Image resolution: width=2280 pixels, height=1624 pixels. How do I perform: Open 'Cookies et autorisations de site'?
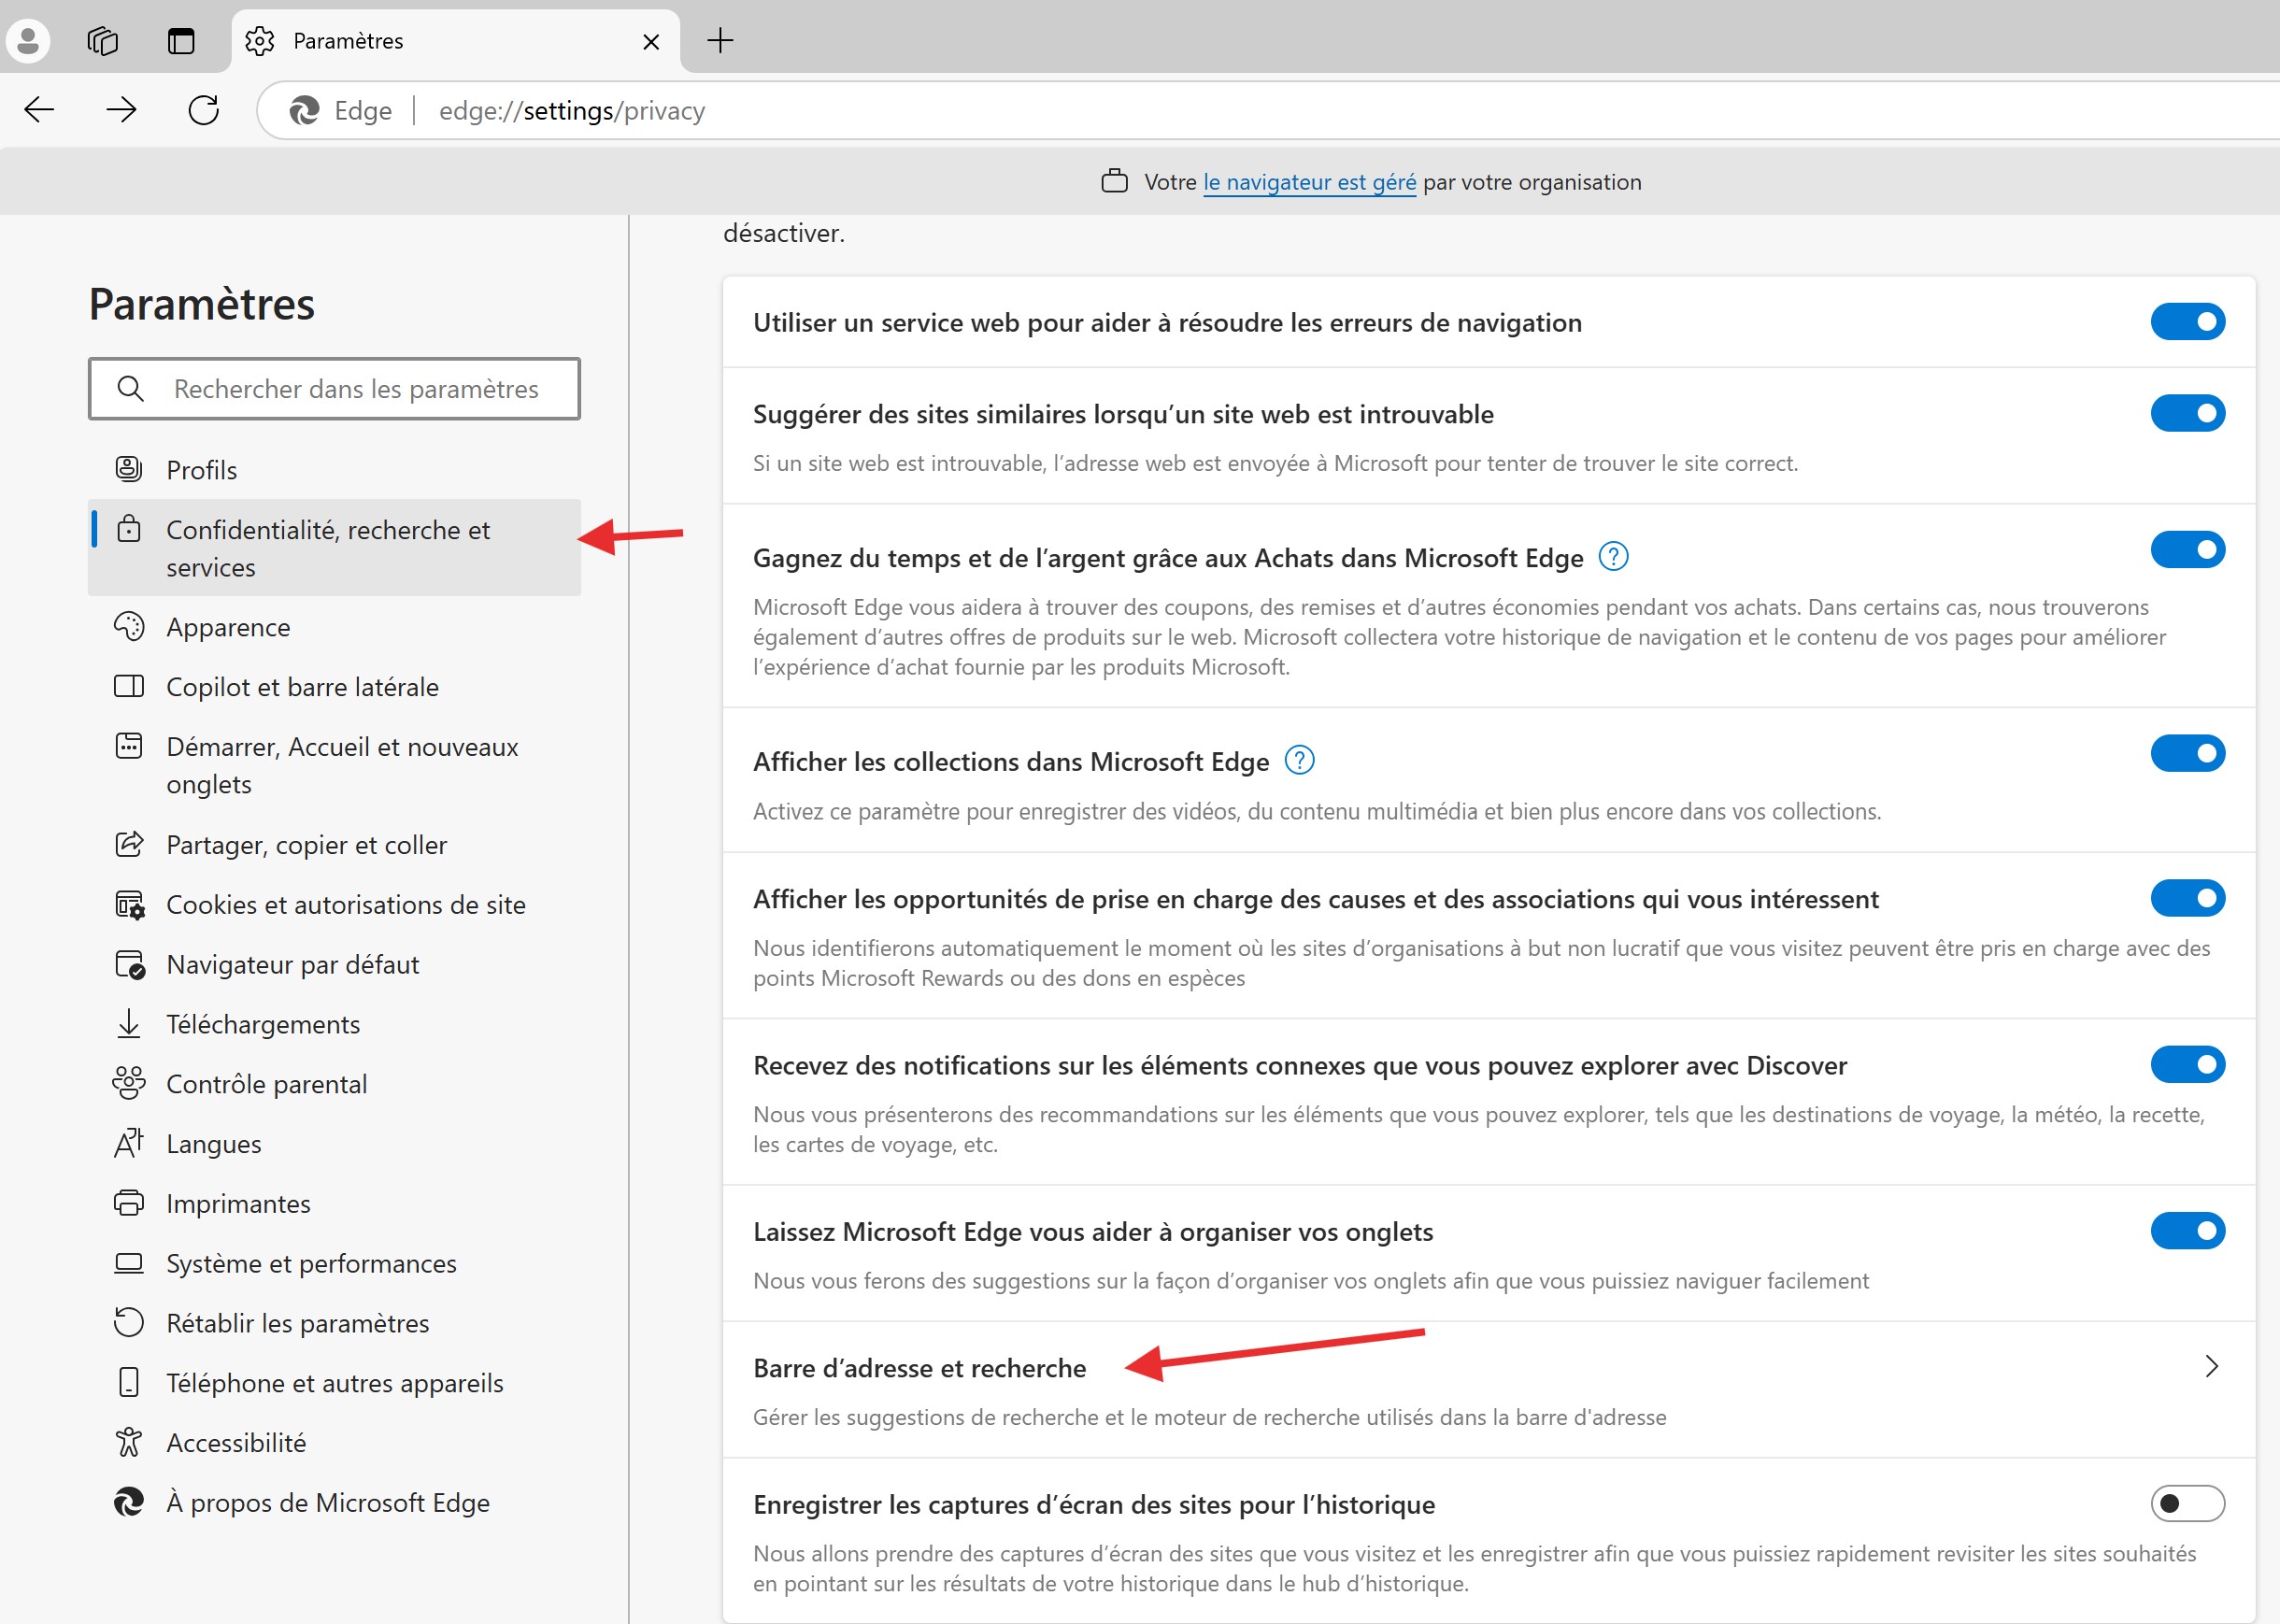point(334,905)
